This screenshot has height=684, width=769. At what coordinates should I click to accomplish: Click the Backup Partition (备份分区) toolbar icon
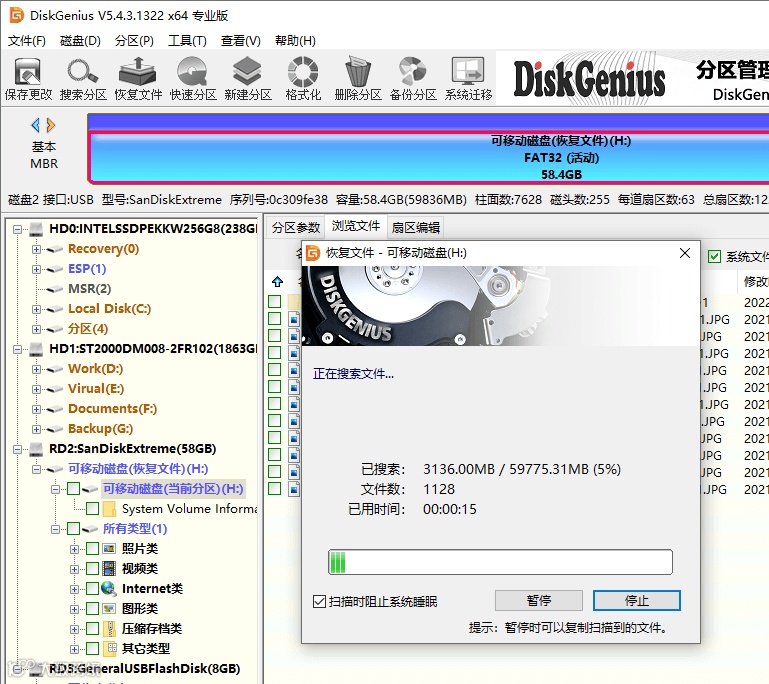pyautogui.click(x=412, y=79)
